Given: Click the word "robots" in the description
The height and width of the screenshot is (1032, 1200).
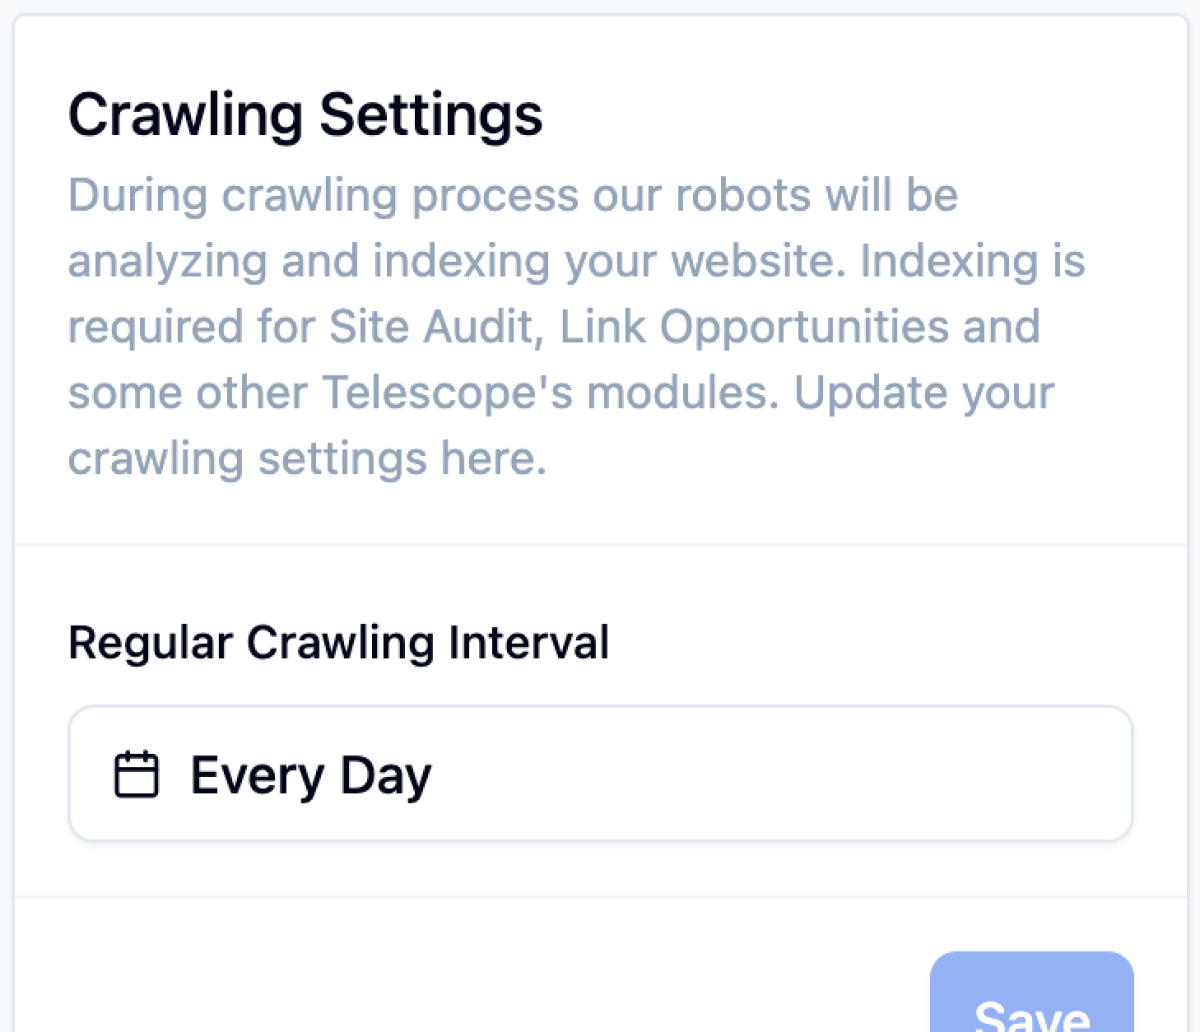Looking at the screenshot, I should coord(742,195).
